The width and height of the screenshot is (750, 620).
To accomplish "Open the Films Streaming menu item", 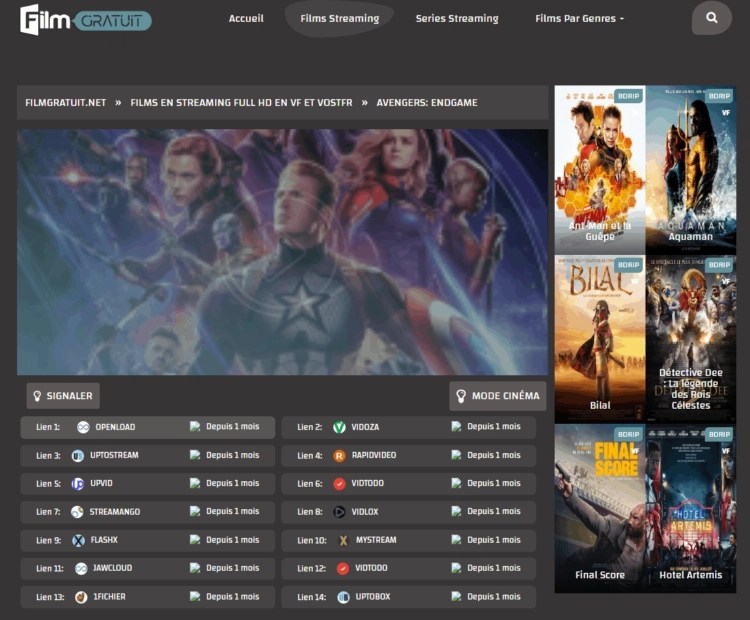I will (x=340, y=19).
